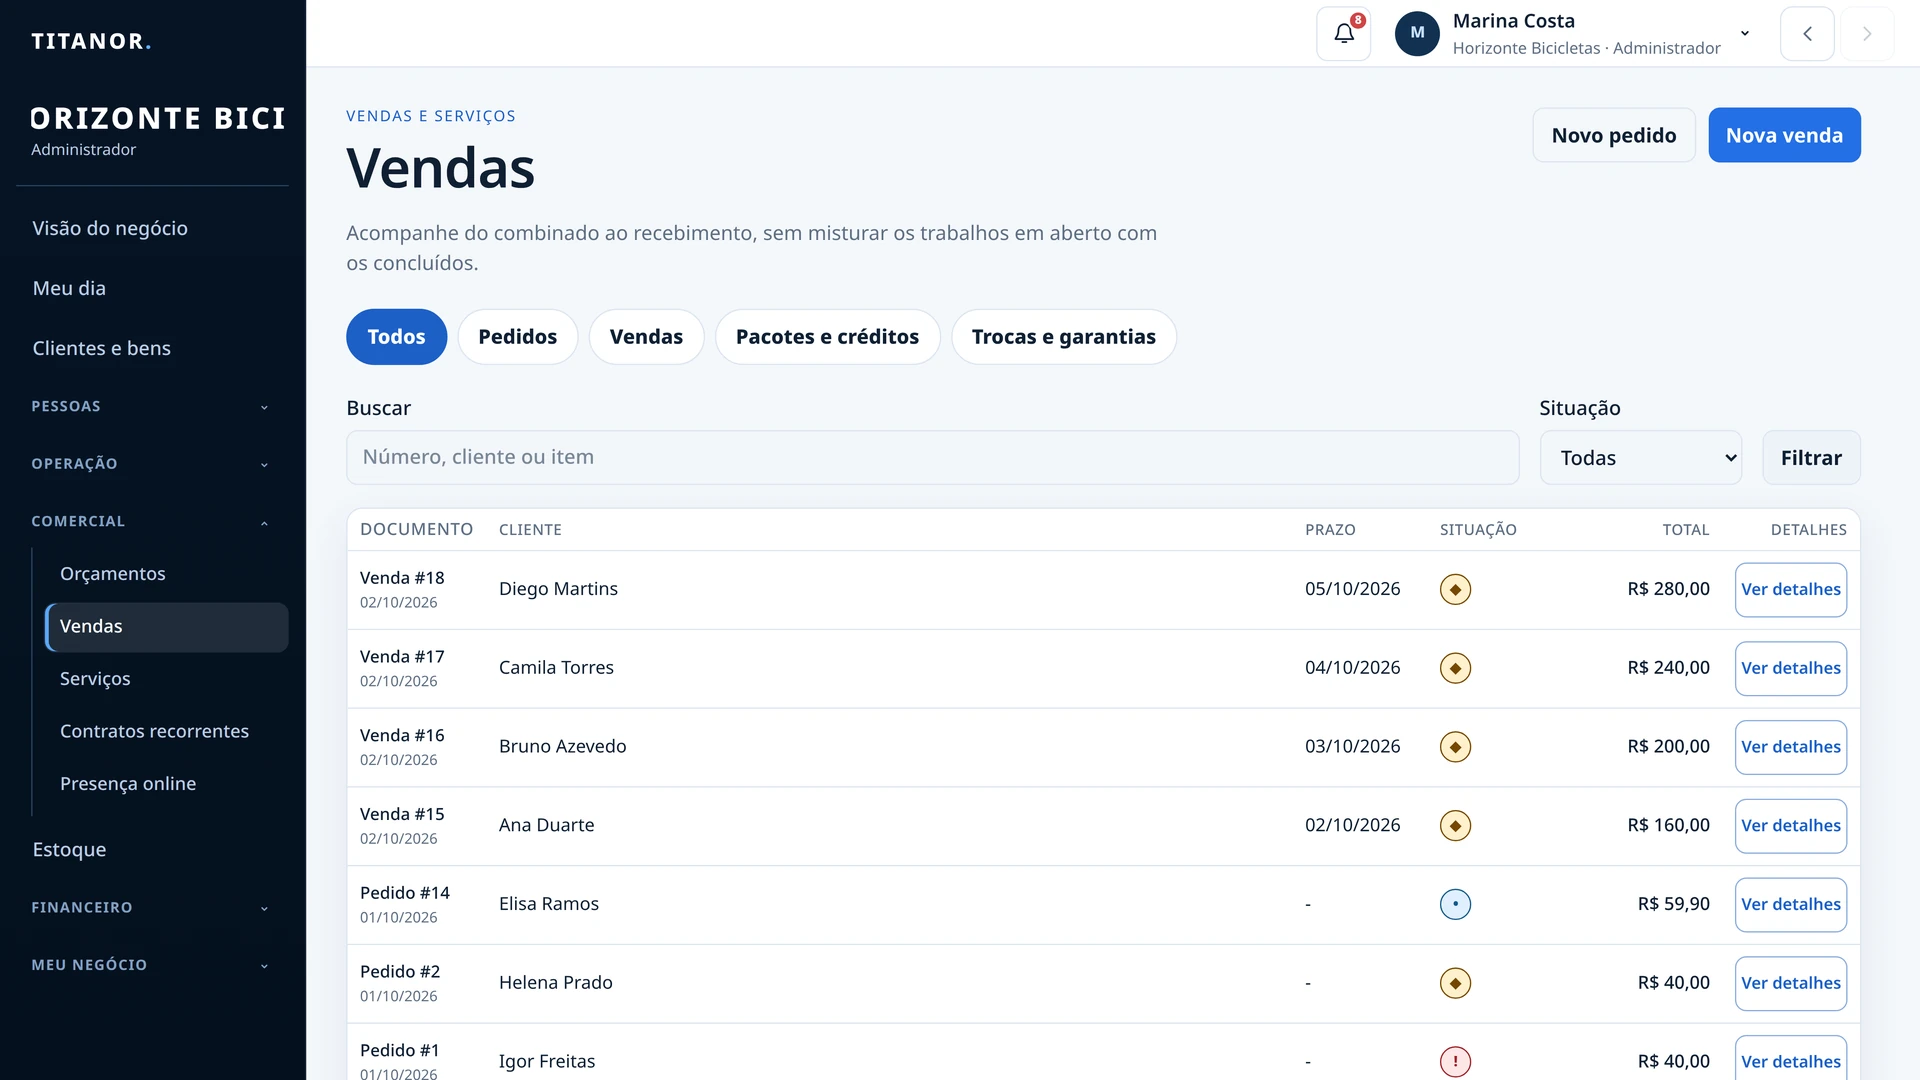View details of Venda #15
This screenshot has width=1920, height=1080.
tap(1790, 826)
